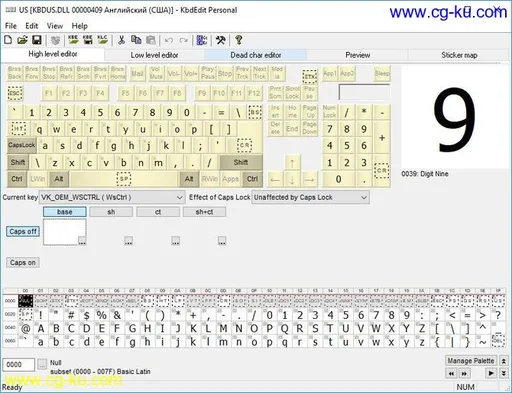
Task: Toggle the Caps on state button
Action: (x=23, y=263)
